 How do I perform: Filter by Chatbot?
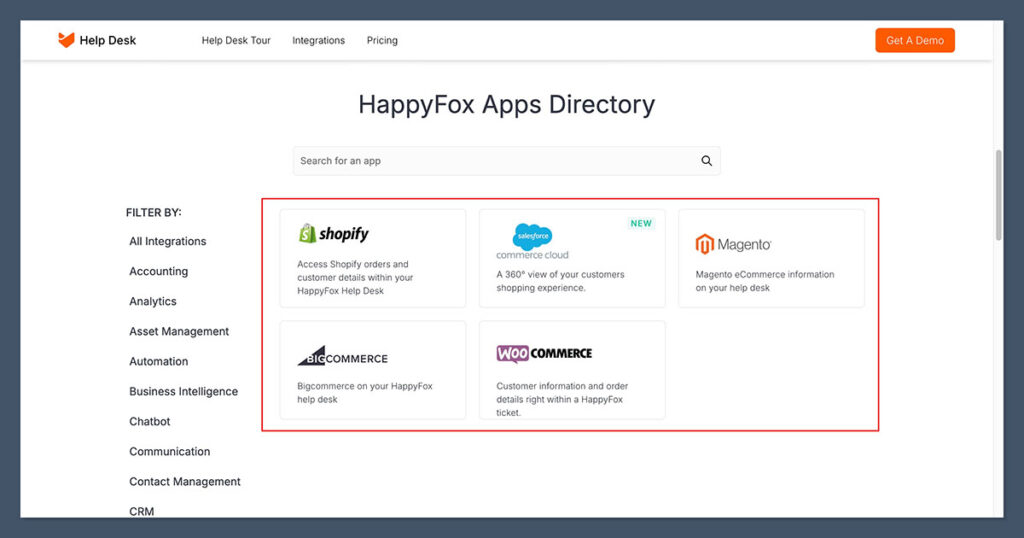150,422
